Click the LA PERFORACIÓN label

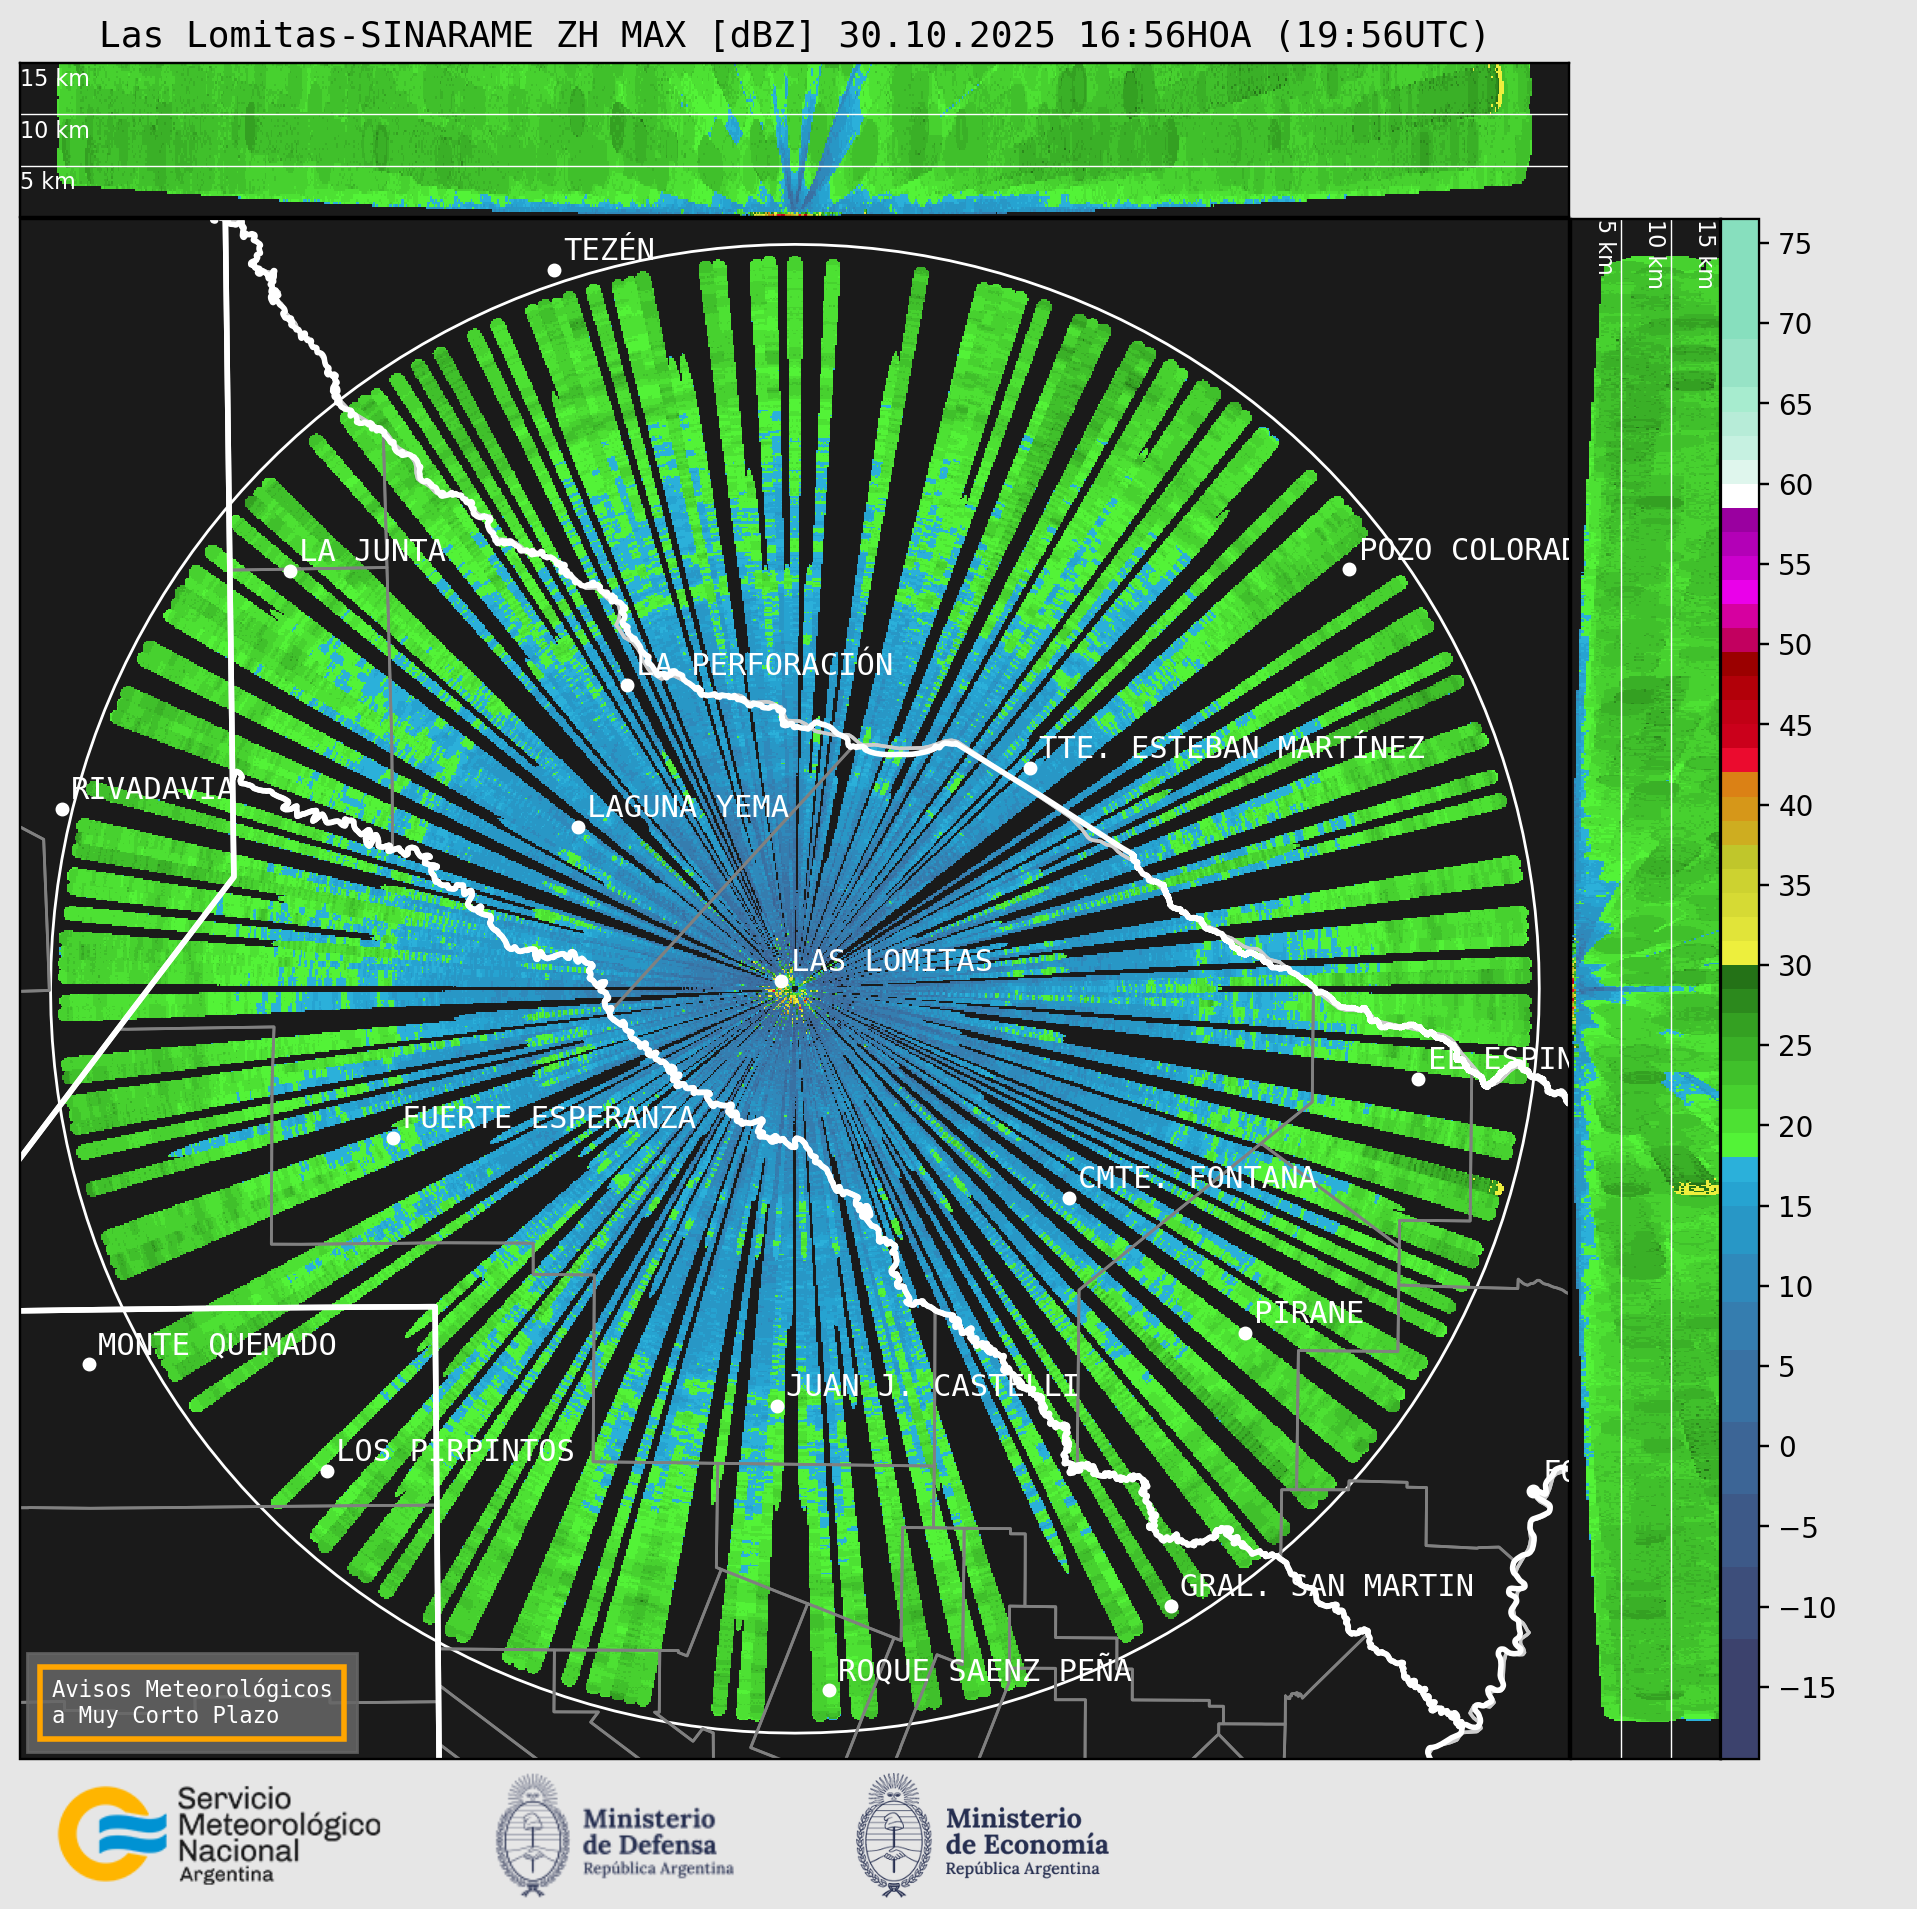765,665
